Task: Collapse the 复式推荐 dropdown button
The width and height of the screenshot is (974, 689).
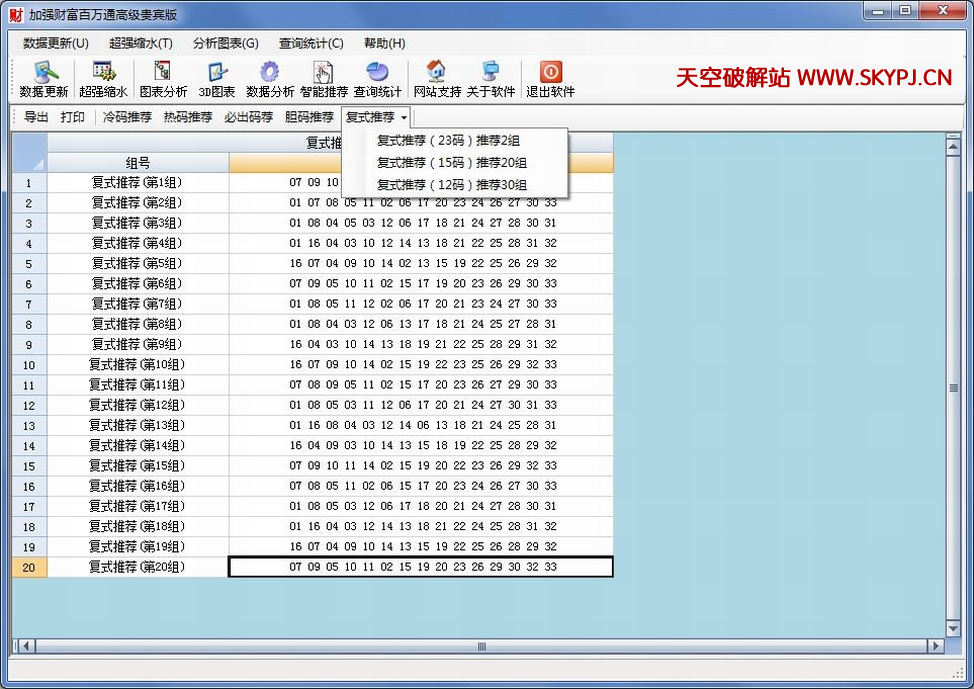Action: pyautogui.click(x=376, y=117)
